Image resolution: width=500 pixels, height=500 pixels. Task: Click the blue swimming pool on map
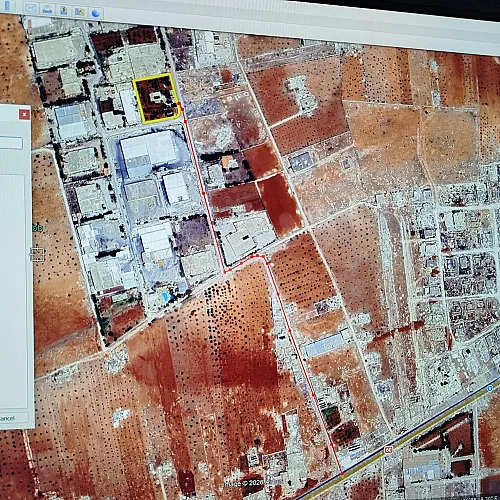[x=165, y=295]
